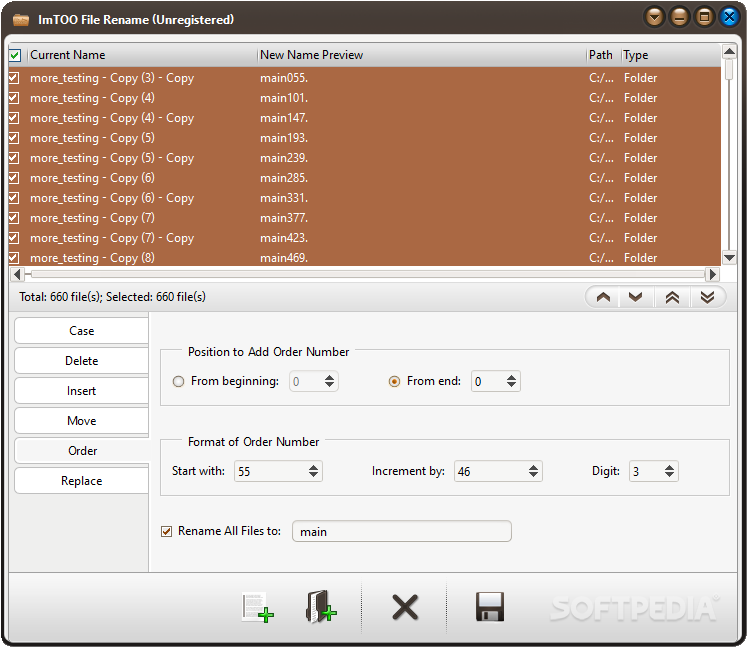Click the Add Files icon
Viewport: 747px width, 647px height.
pyautogui.click(x=258, y=607)
